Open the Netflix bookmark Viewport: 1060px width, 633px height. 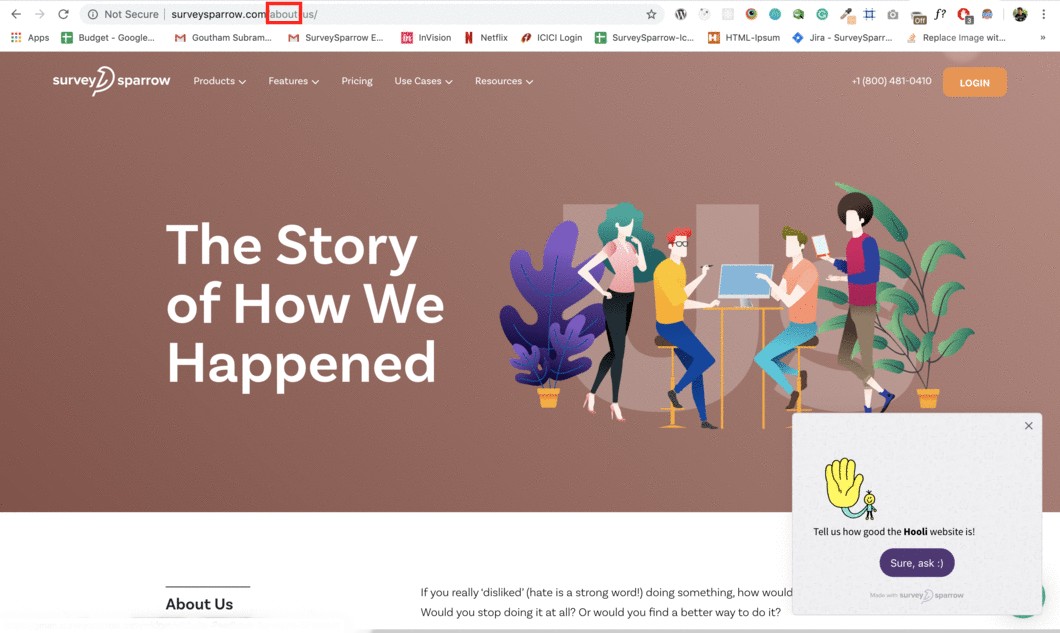[486, 38]
